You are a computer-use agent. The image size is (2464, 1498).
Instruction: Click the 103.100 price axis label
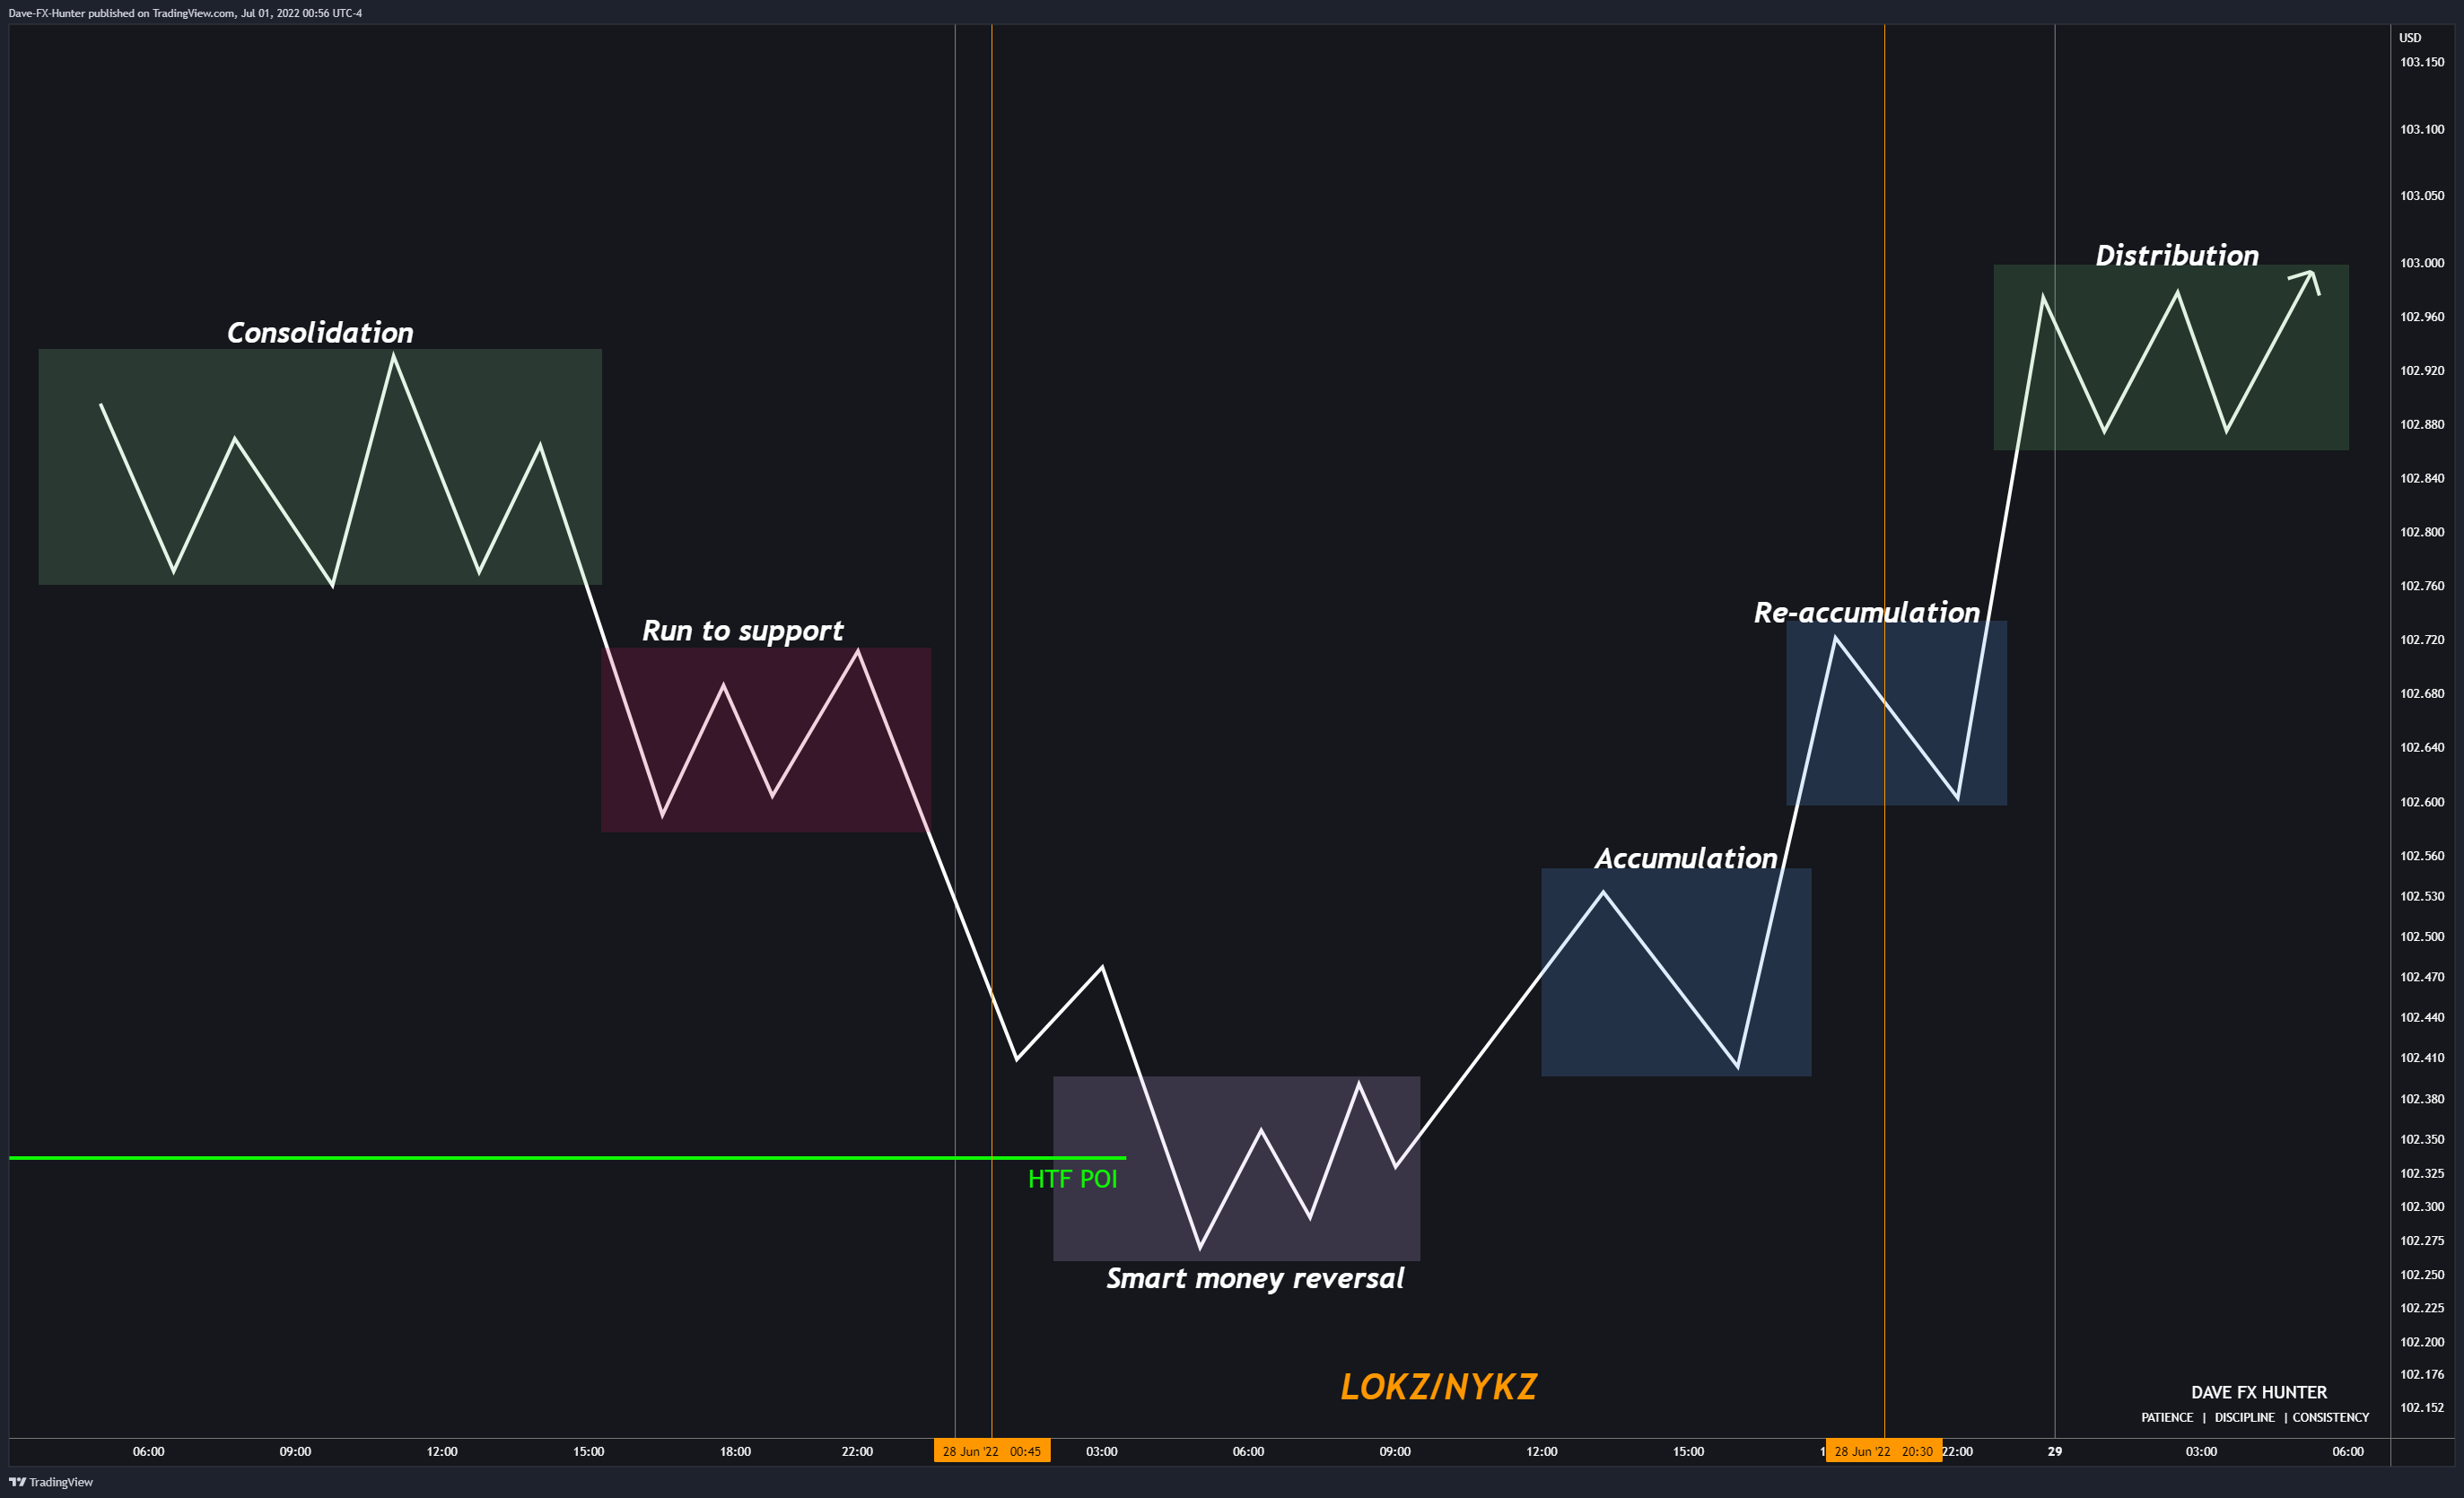pyautogui.click(x=2422, y=129)
